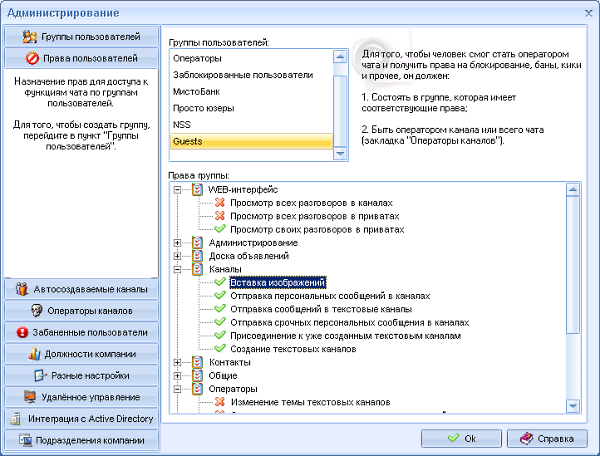Click the Разные настройки icon
The image size is (600, 456).
point(42,376)
